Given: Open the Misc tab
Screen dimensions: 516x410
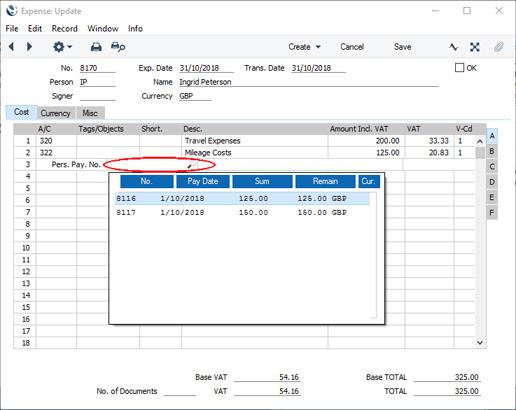Looking at the screenshot, I should [90, 113].
